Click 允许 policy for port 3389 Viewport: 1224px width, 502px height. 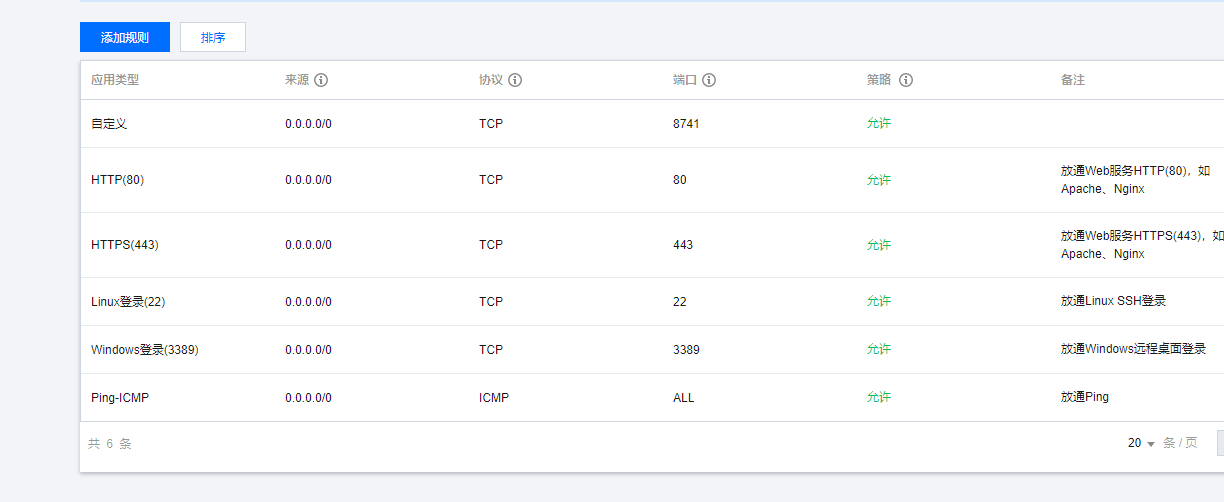(x=879, y=349)
